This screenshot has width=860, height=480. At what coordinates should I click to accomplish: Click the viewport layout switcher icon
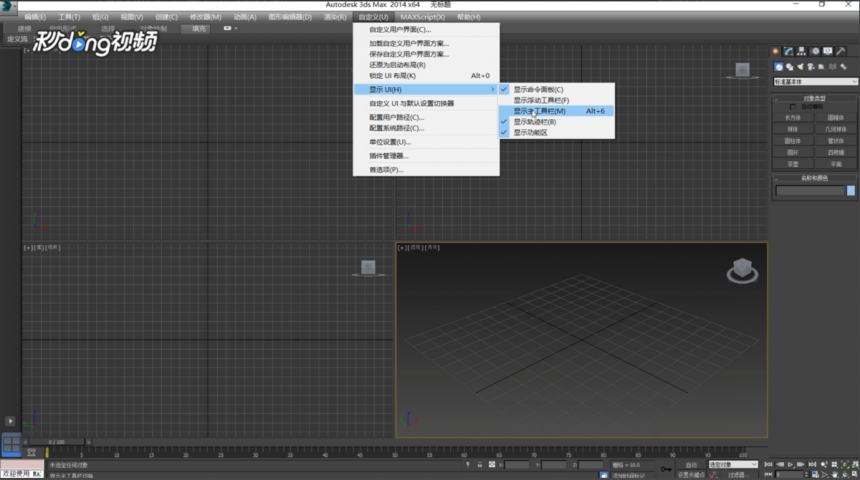coord(11,444)
